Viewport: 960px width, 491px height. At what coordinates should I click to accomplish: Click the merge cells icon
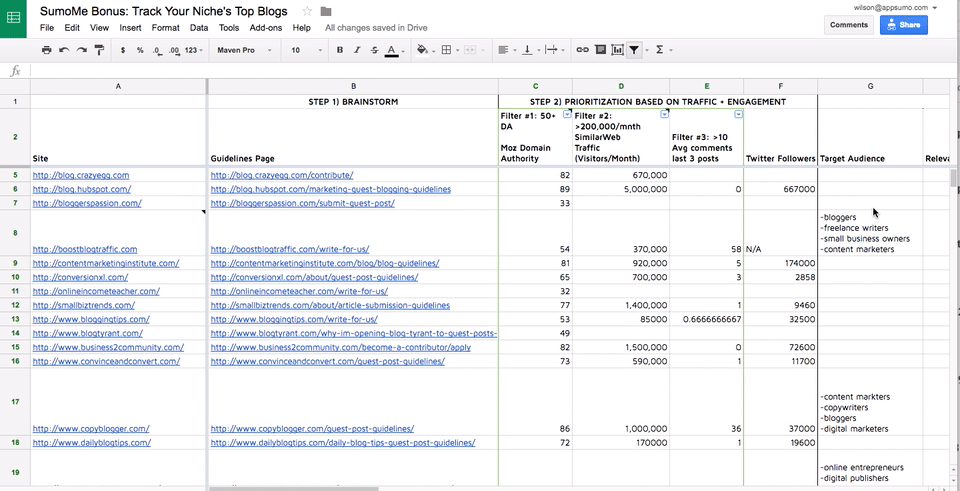click(x=471, y=50)
